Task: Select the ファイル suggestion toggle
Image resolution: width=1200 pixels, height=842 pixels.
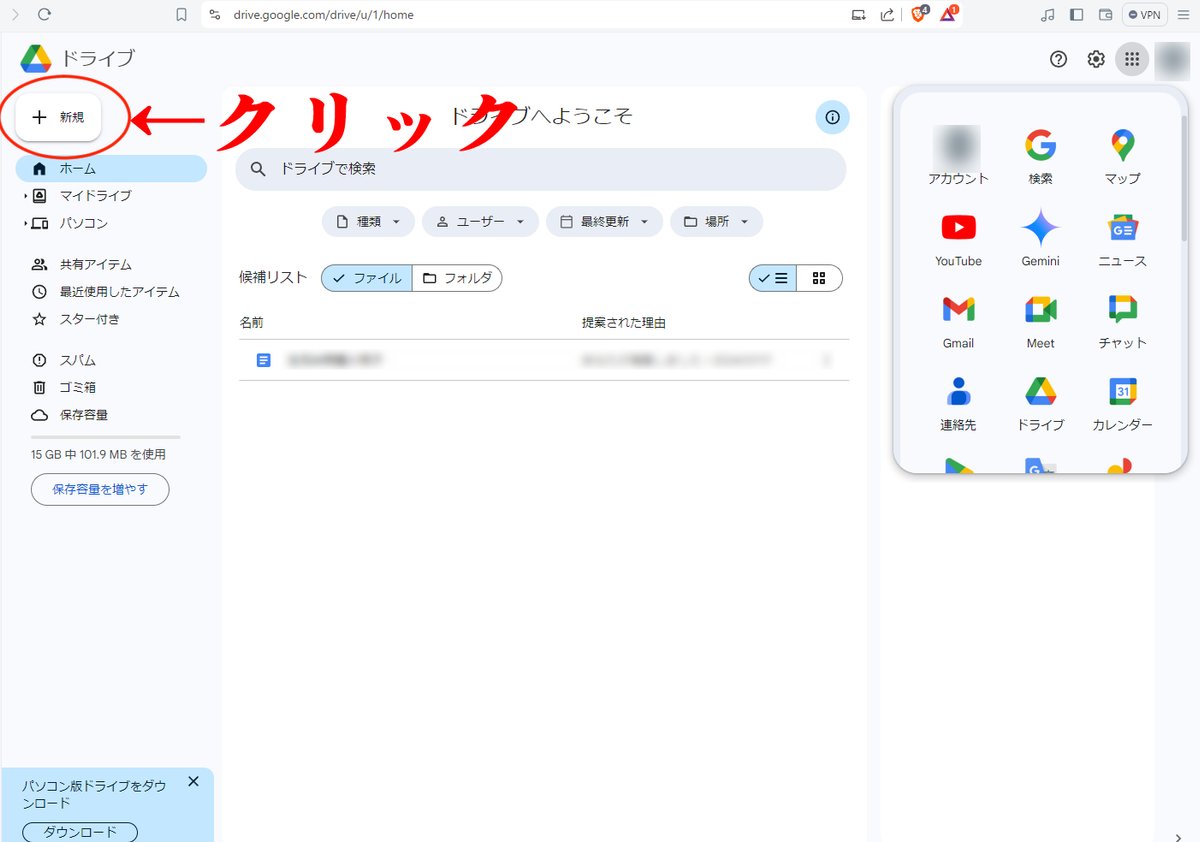Action: pyautogui.click(x=367, y=278)
